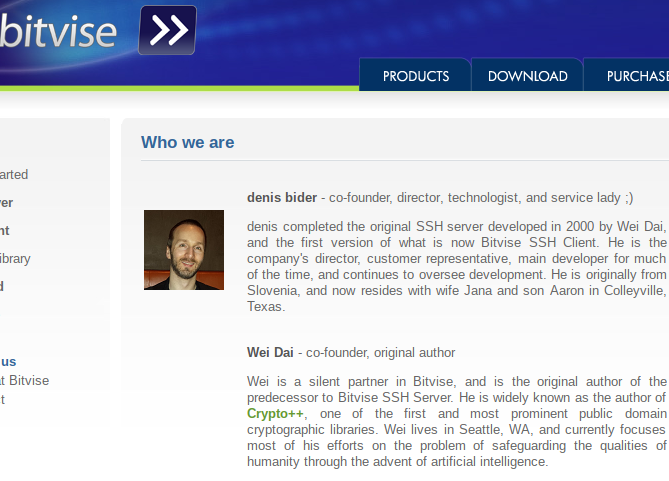Click the blue sidebar heading ending "us"
The image size is (669, 481).
(x=8, y=362)
